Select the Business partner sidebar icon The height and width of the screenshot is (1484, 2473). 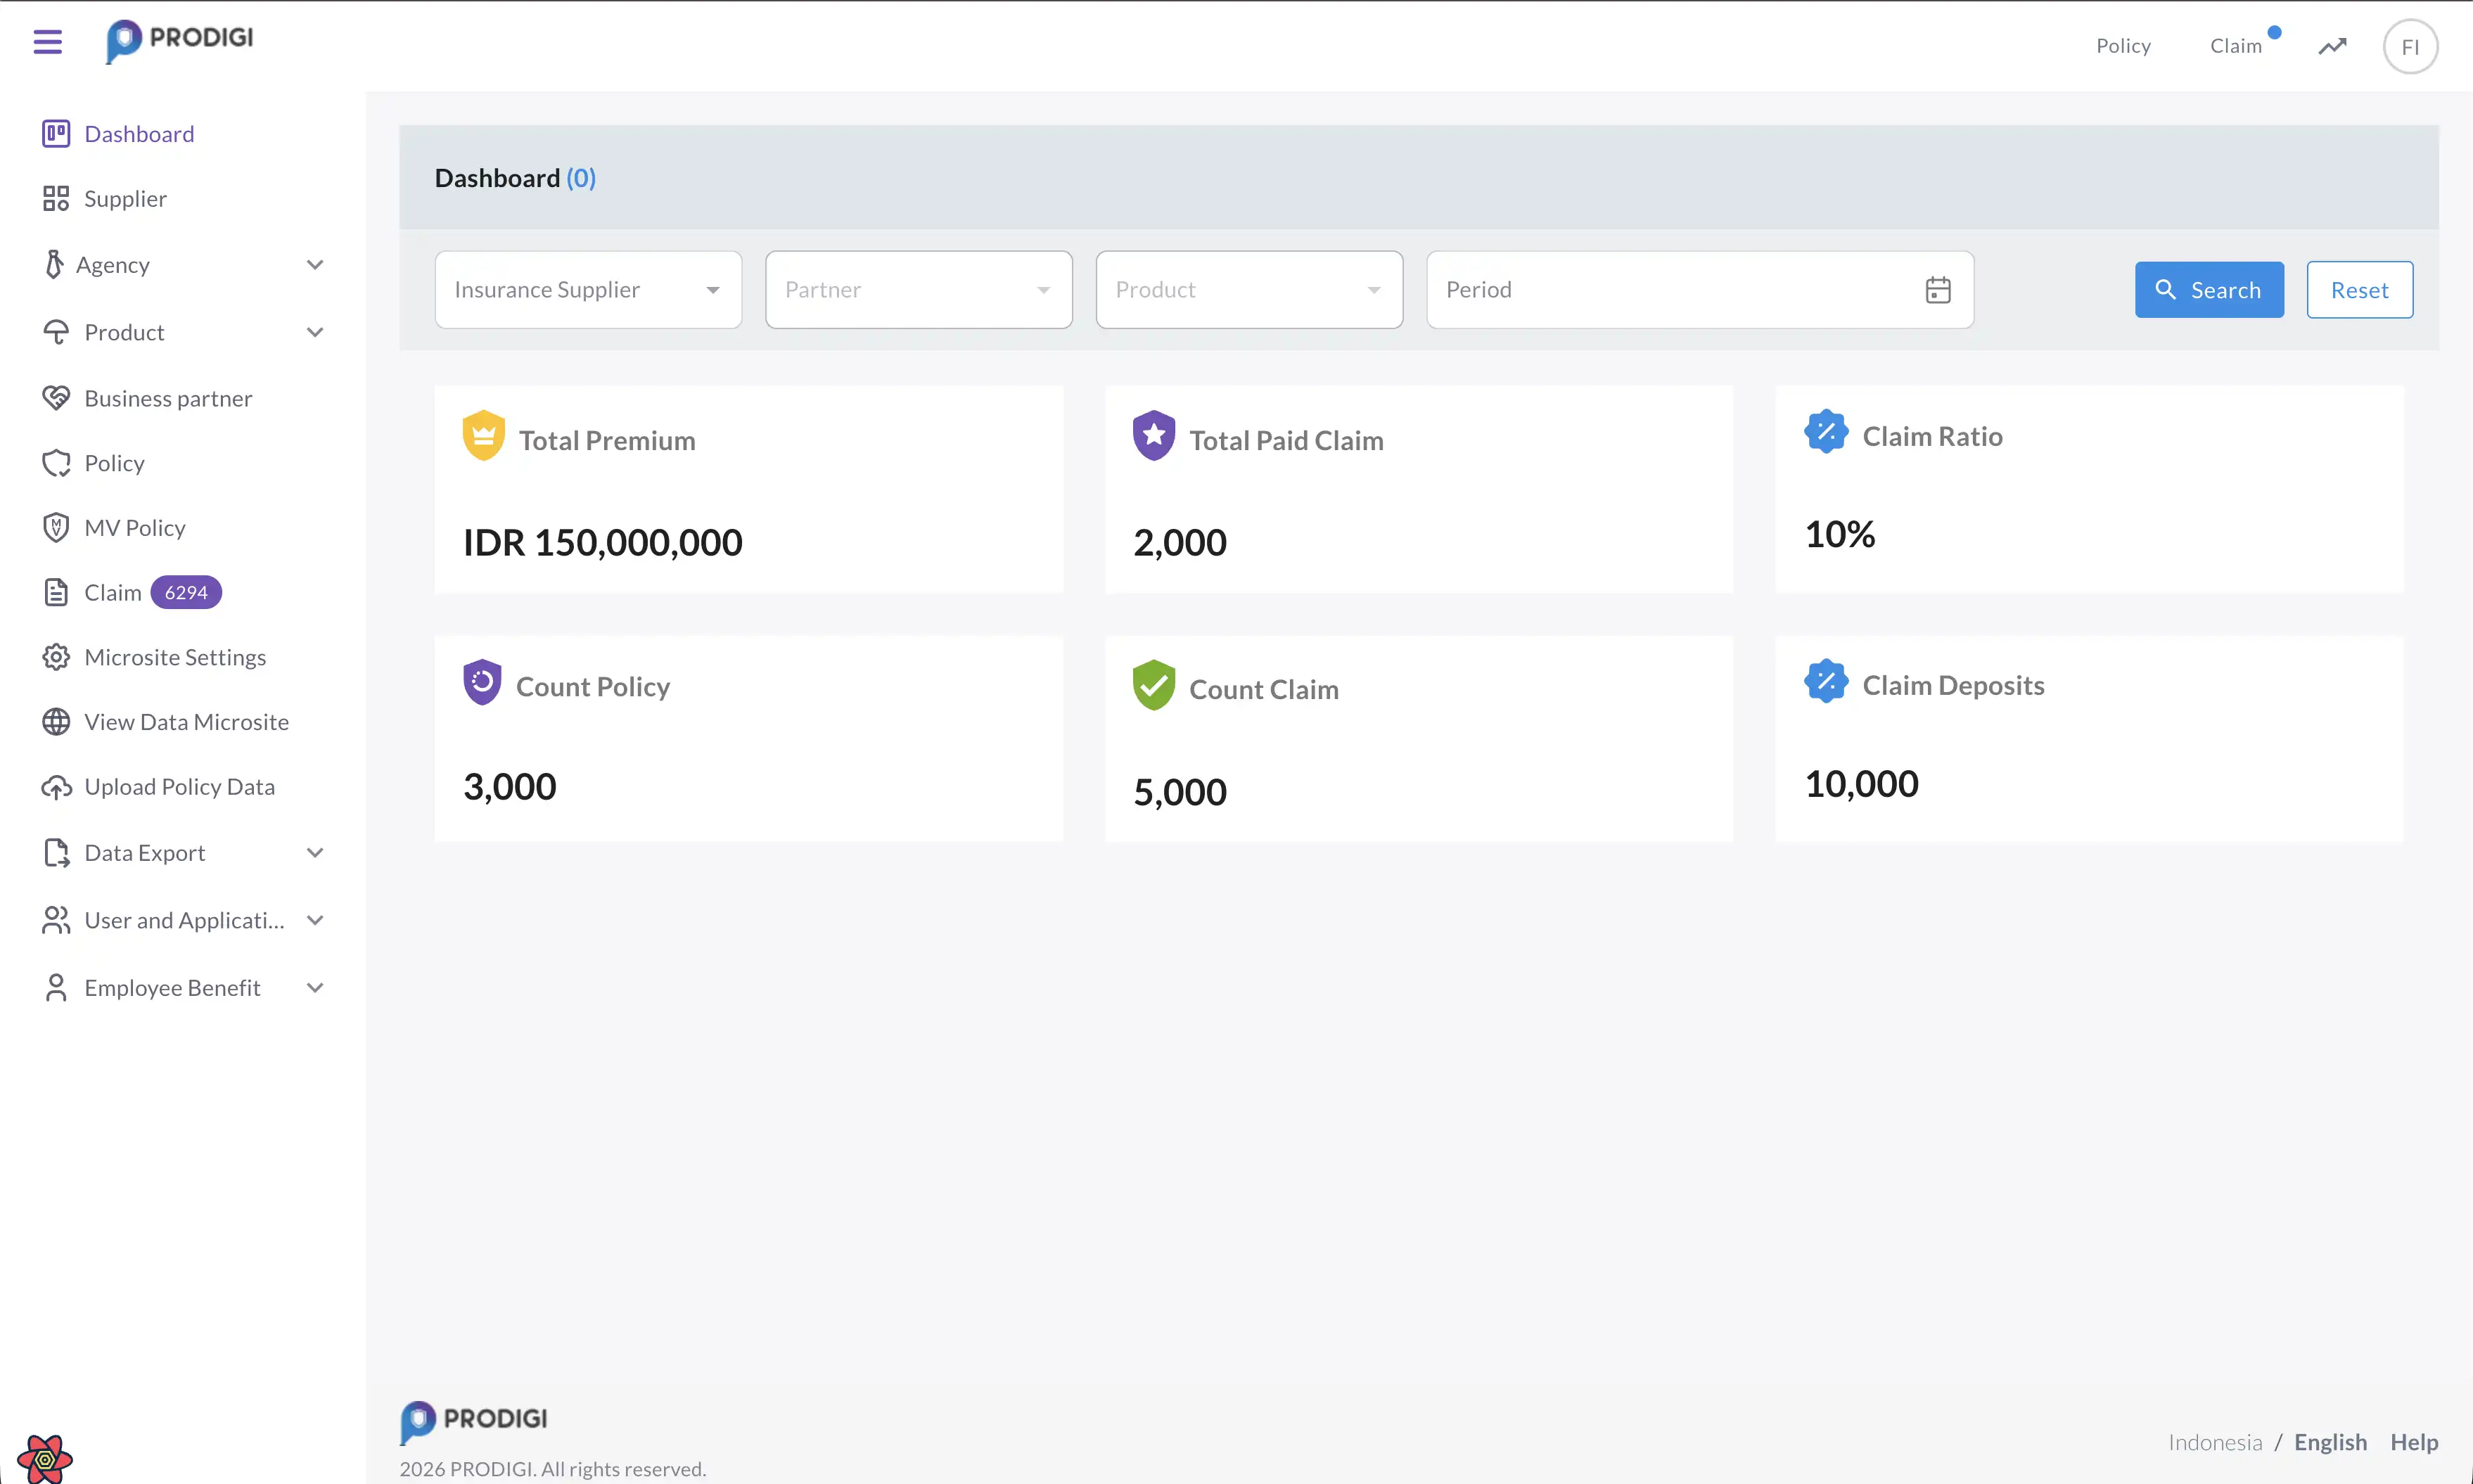pos(56,397)
